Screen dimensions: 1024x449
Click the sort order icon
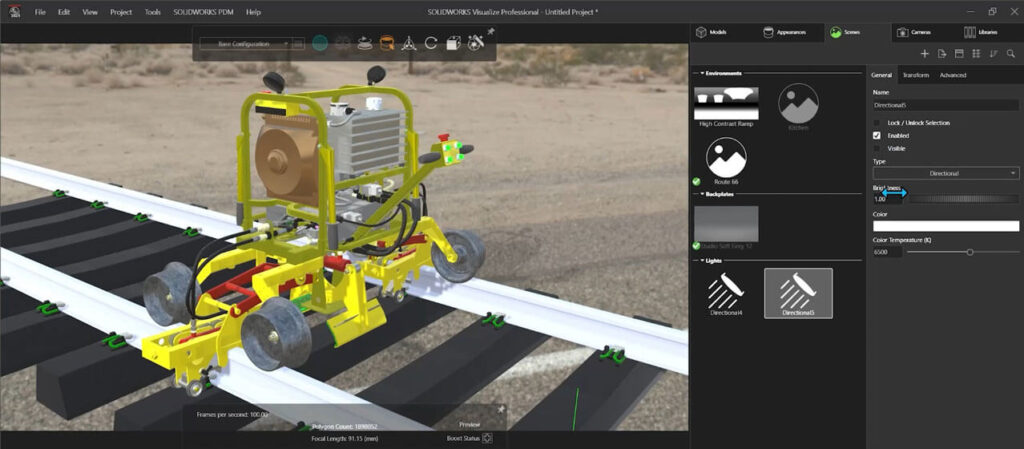993,54
